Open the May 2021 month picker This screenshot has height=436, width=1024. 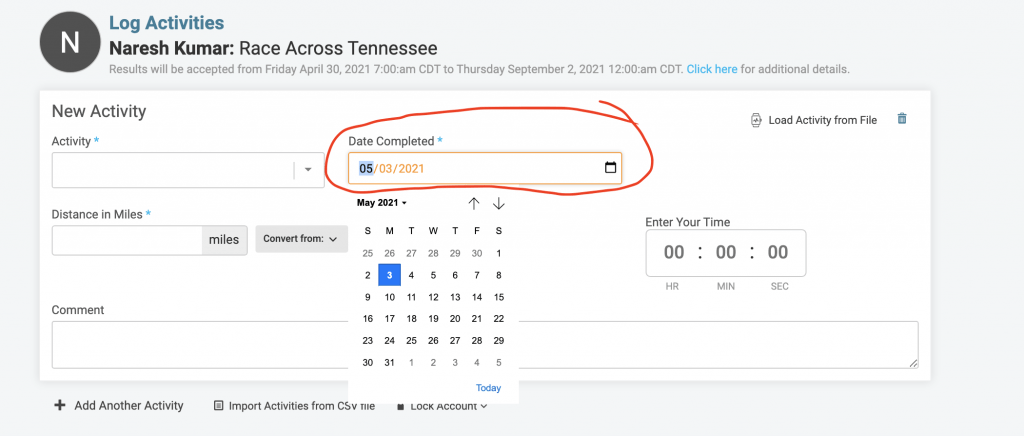click(x=382, y=203)
